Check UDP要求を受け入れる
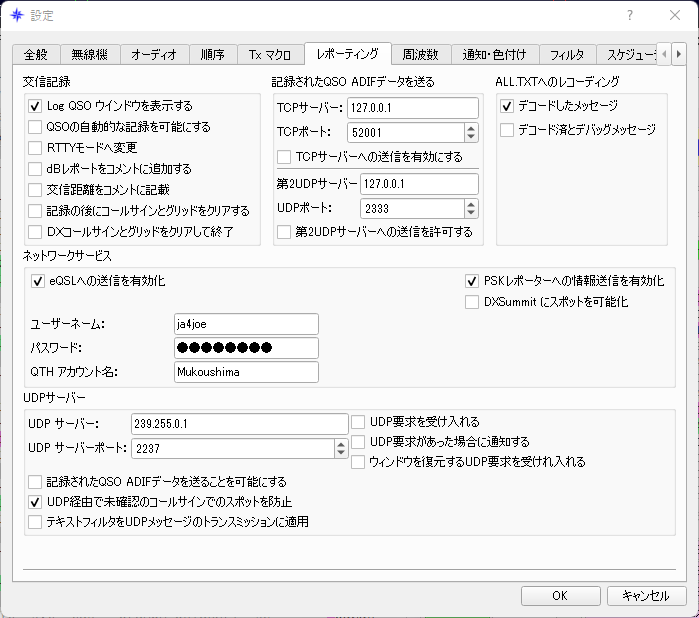The image size is (699, 618). [358, 422]
